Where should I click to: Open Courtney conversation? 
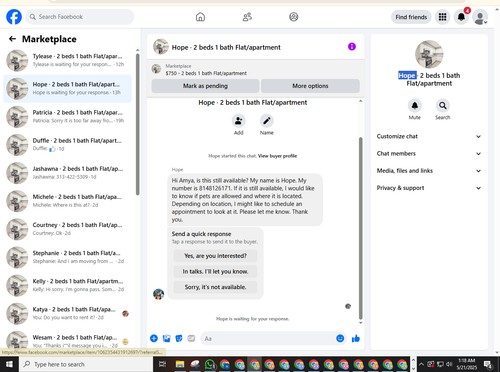pyautogui.click(x=67, y=229)
